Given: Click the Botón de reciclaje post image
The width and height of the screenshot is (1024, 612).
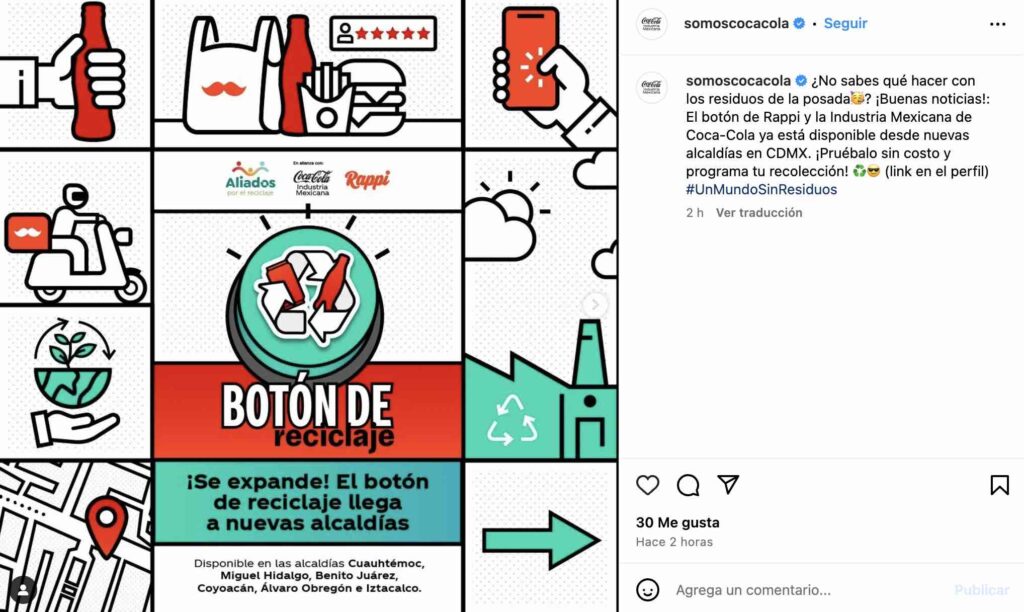Looking at the screenshot, I should (308, 306).
